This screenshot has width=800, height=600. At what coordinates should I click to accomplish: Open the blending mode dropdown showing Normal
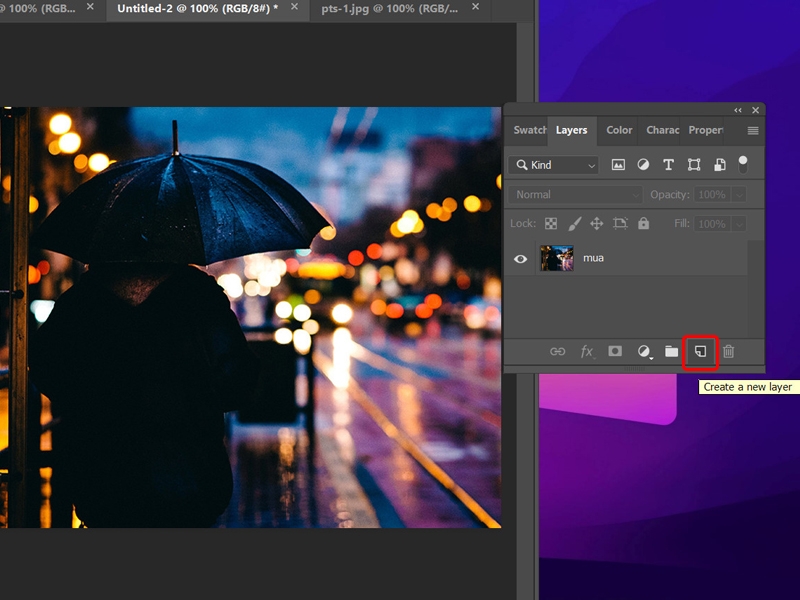click(575, 194)
